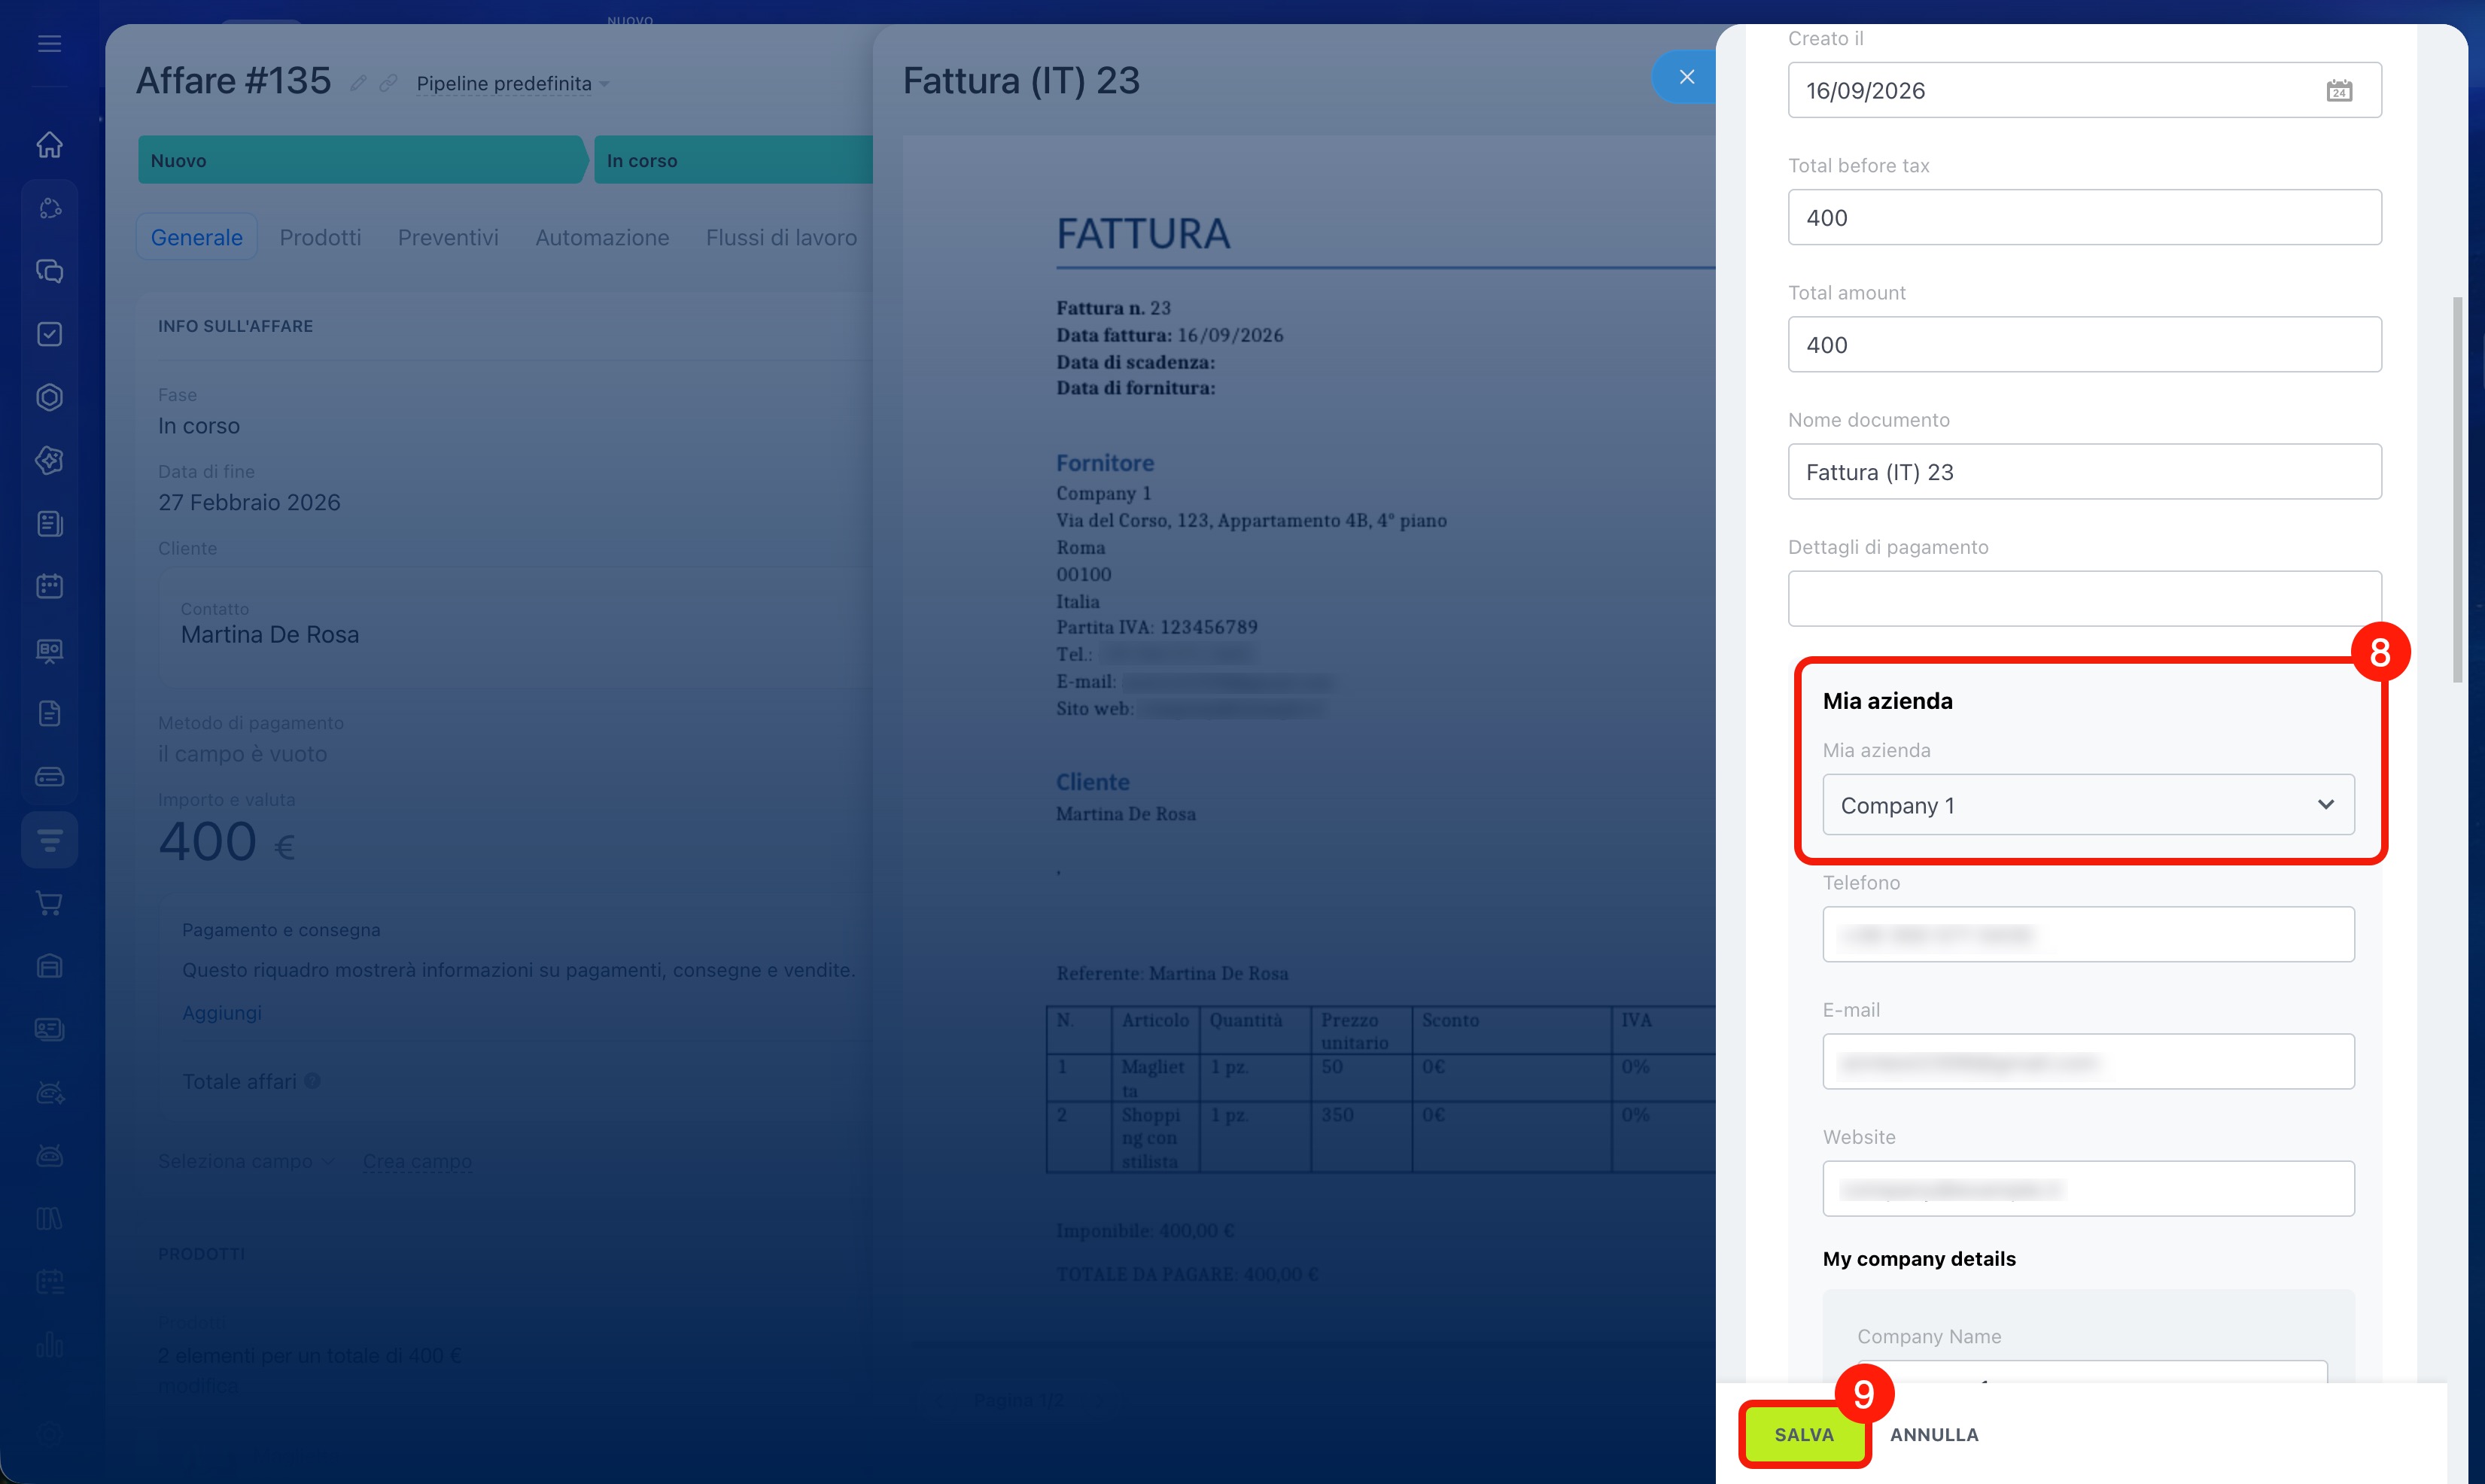Open the Pipeline predefinita dropdown
This screenshot has height=1484, width=2485.
pyautogui.click(x=513, y=84)
